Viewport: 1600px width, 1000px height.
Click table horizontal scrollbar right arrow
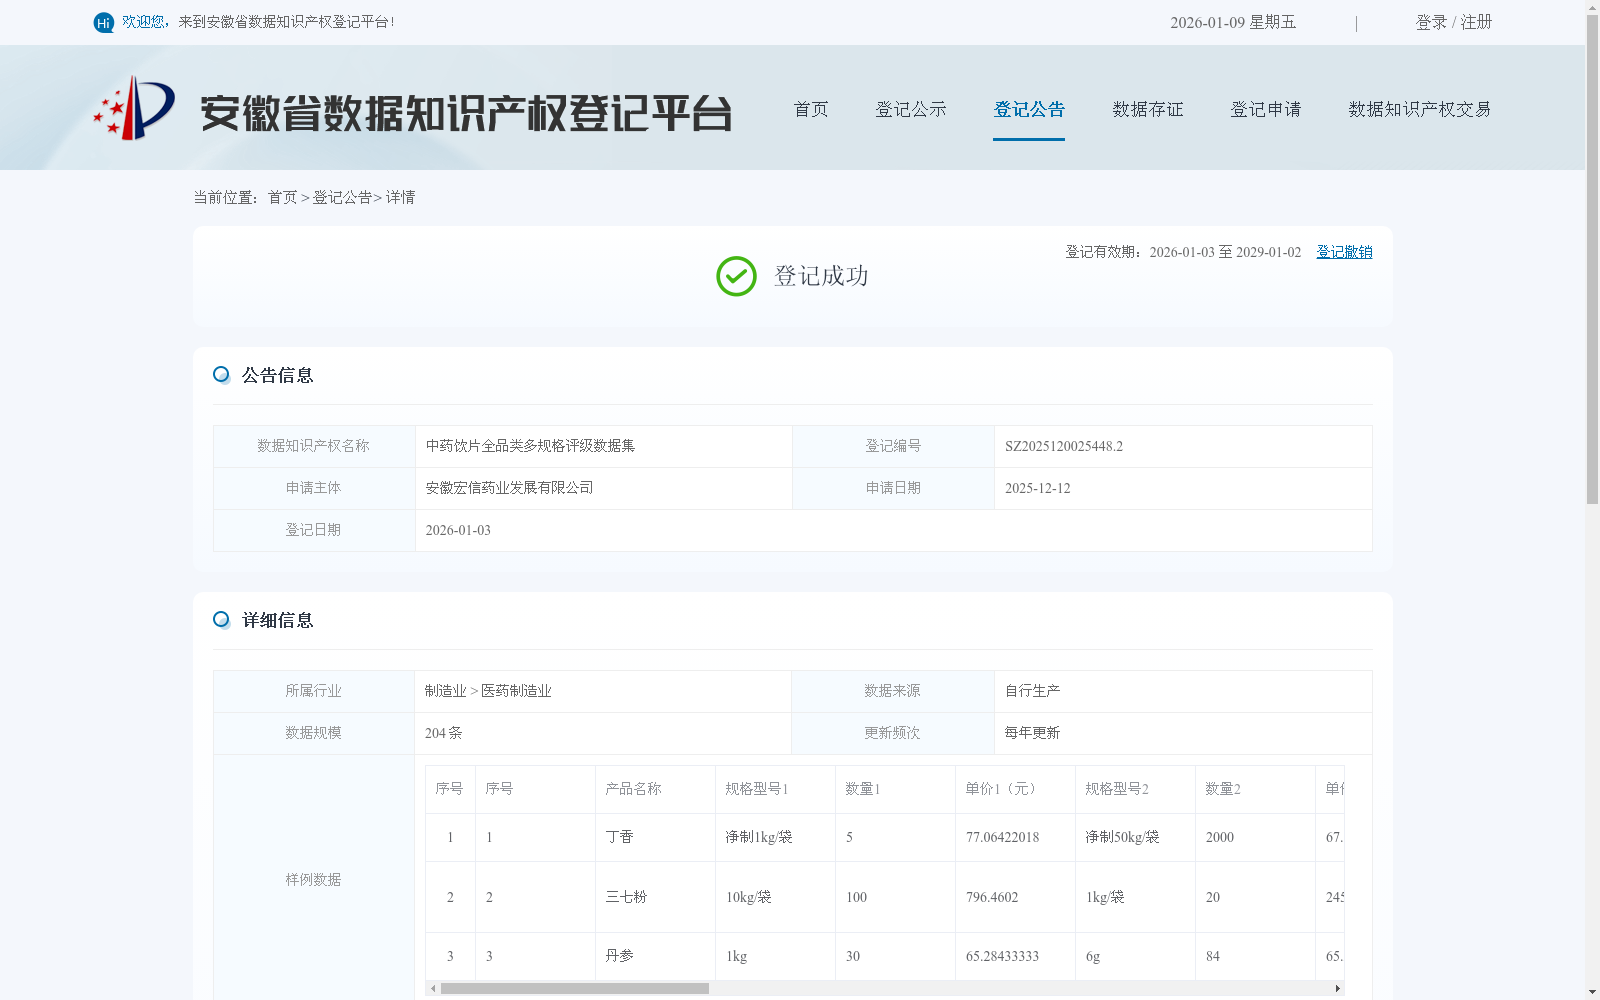(1337, 988)
